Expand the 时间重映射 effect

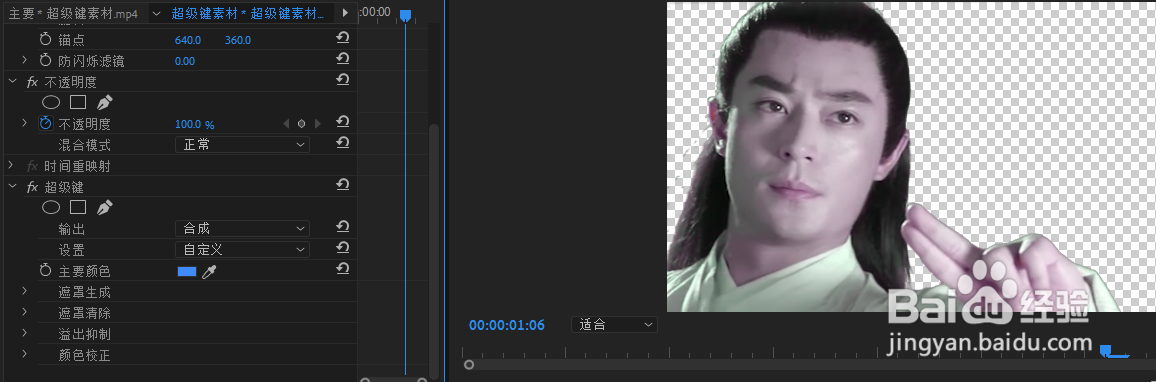point(11,165)
